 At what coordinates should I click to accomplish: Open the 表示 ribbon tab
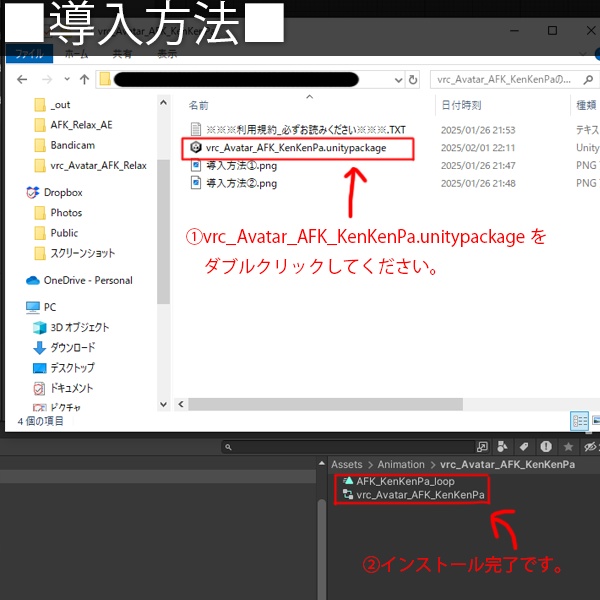[x=167, y=54]
